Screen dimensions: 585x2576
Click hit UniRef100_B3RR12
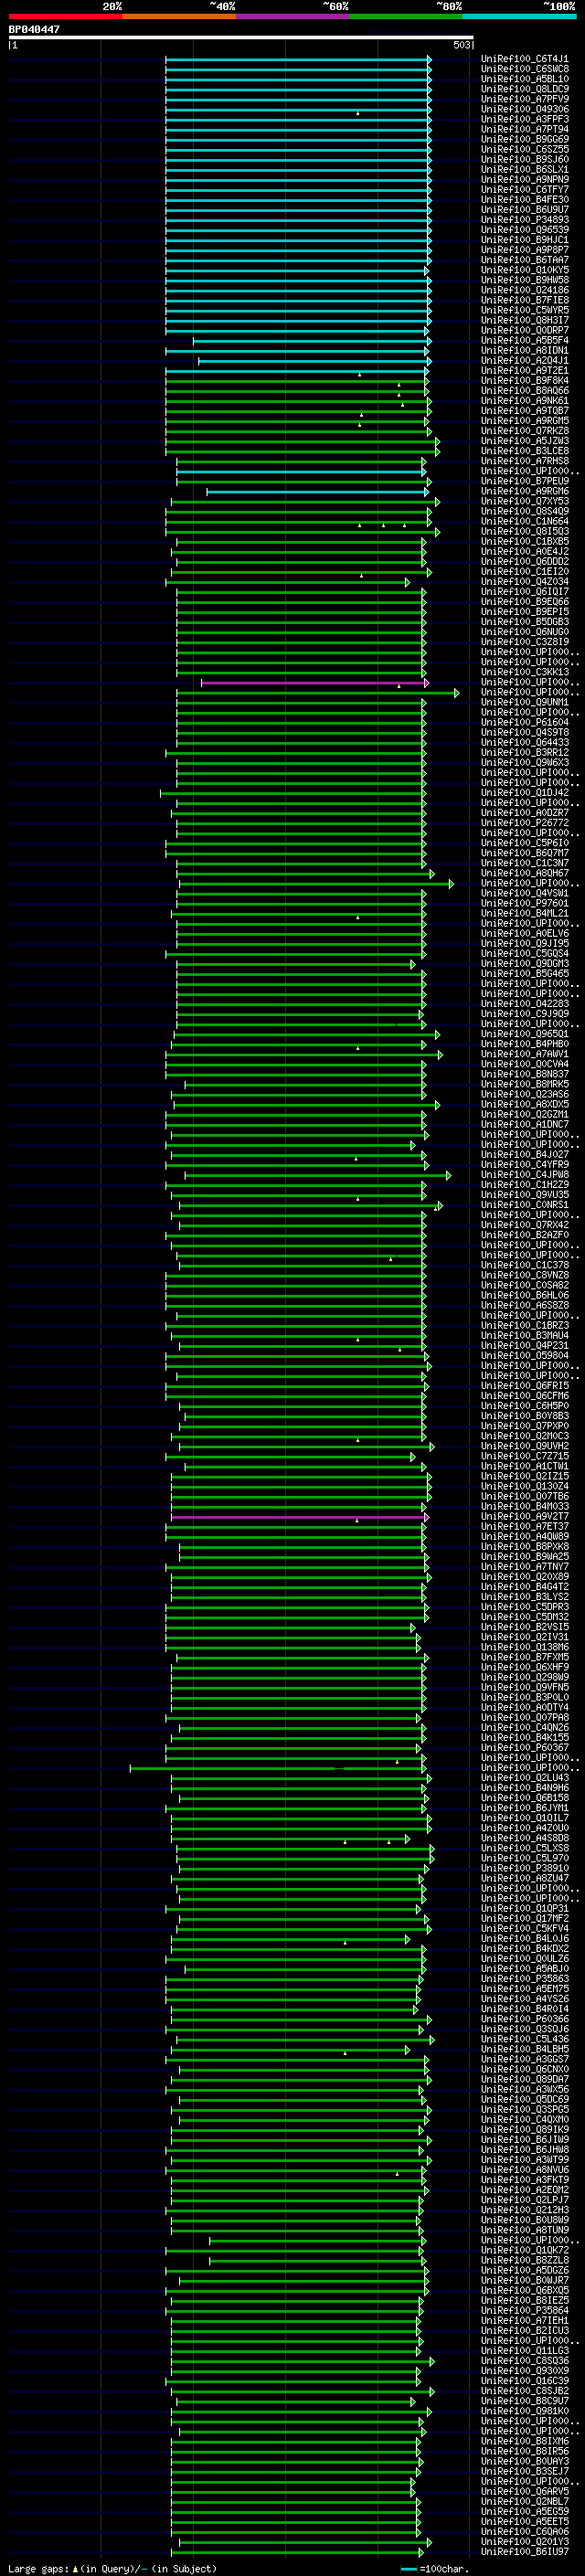pos(525,753)
